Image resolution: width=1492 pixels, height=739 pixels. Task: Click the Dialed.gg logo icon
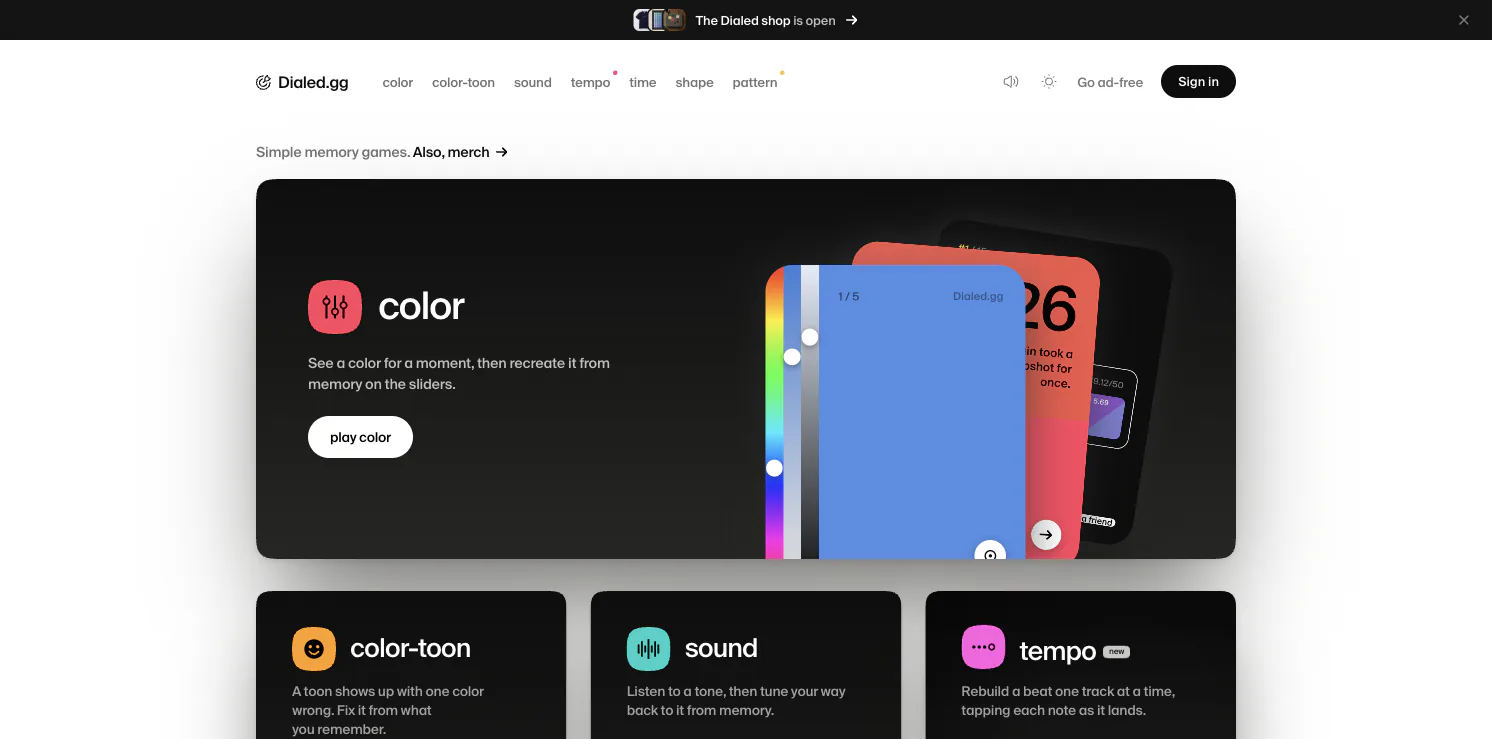click(x=263, y=82)
